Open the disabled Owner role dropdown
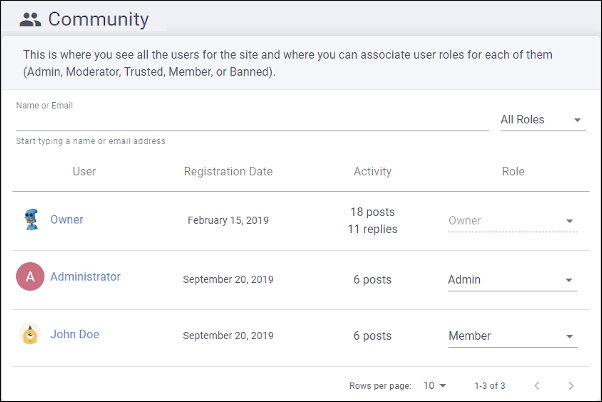 [x=513, y=221]
